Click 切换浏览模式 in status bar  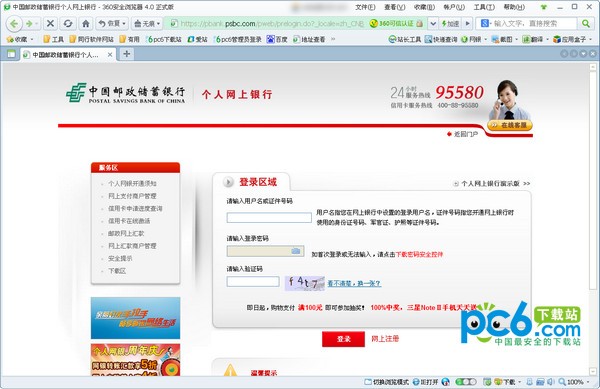386,382
